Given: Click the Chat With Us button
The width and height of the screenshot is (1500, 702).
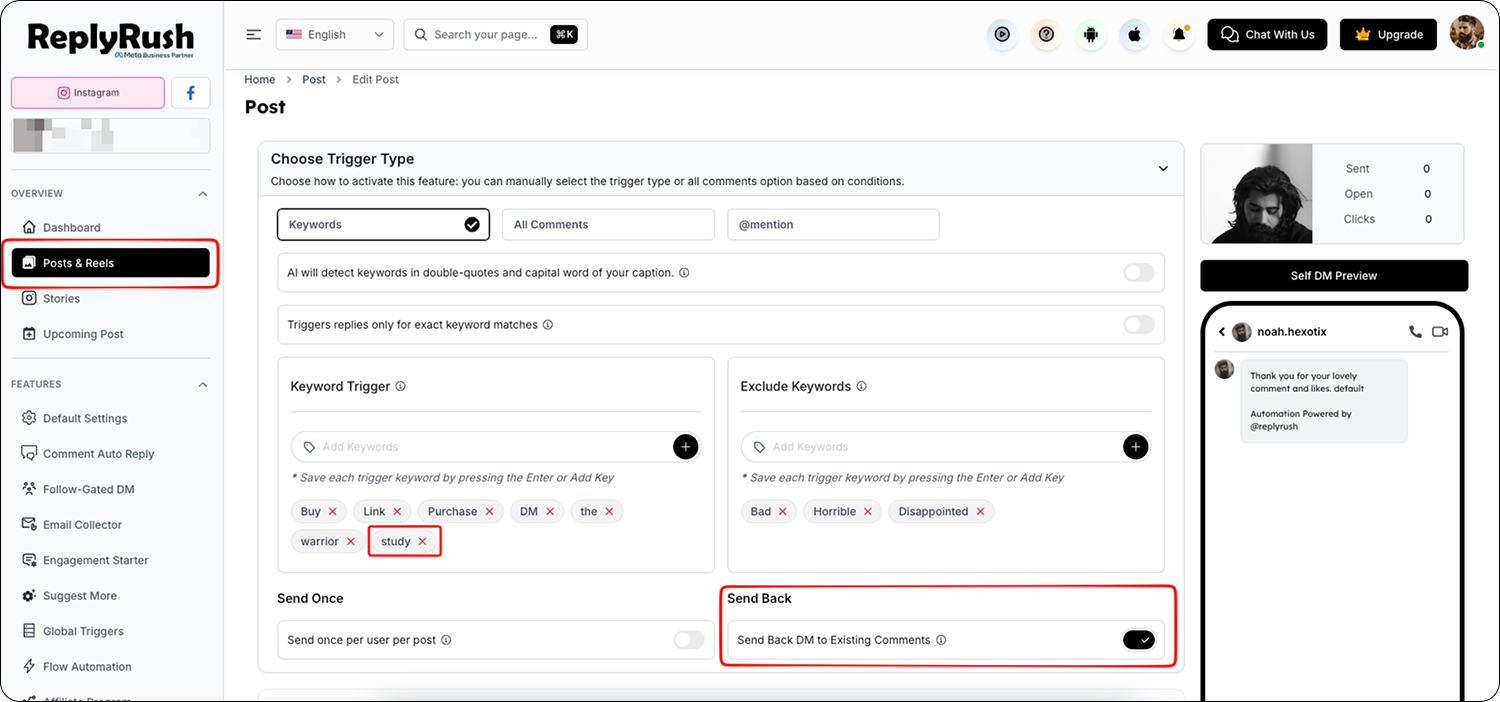Looking at the screenshot, I should [1268, 34].
